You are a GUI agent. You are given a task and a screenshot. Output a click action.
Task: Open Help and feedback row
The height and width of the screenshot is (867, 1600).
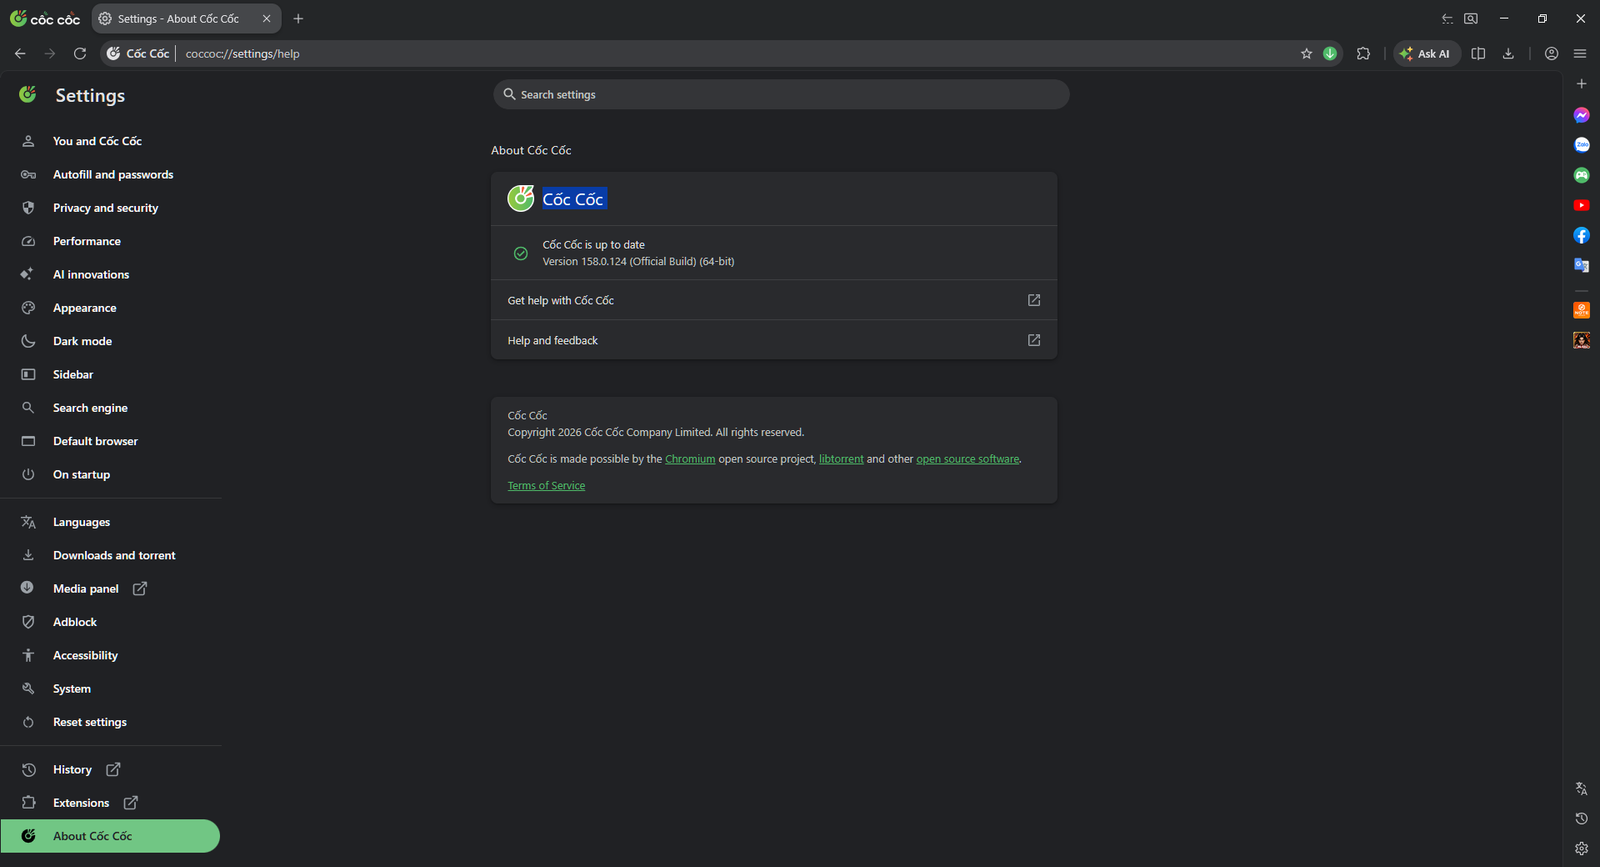pyautogui.click(x=774, y=340)
